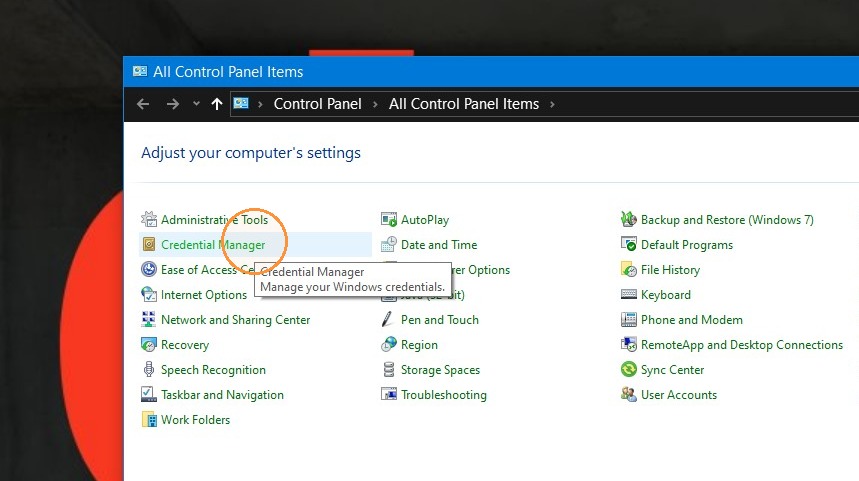859x481 pixels.
Task: Open the Network and Sharing Center icon
Action: pos(148,319)
